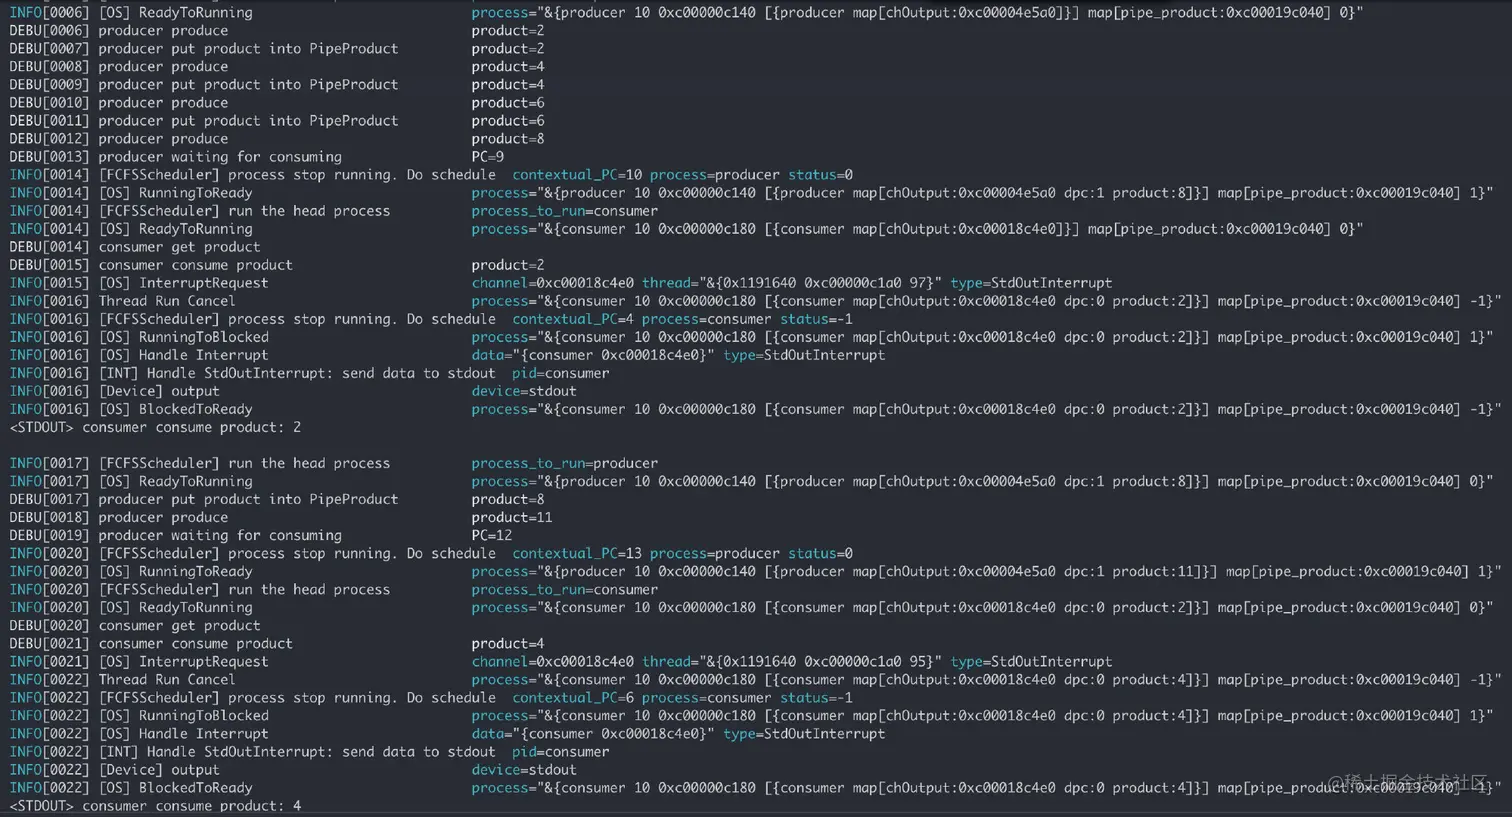Select the DEBU[0012] producer produce entry
The height and width of the screenshot is (817, 1512).
click(x=277, y=138)
